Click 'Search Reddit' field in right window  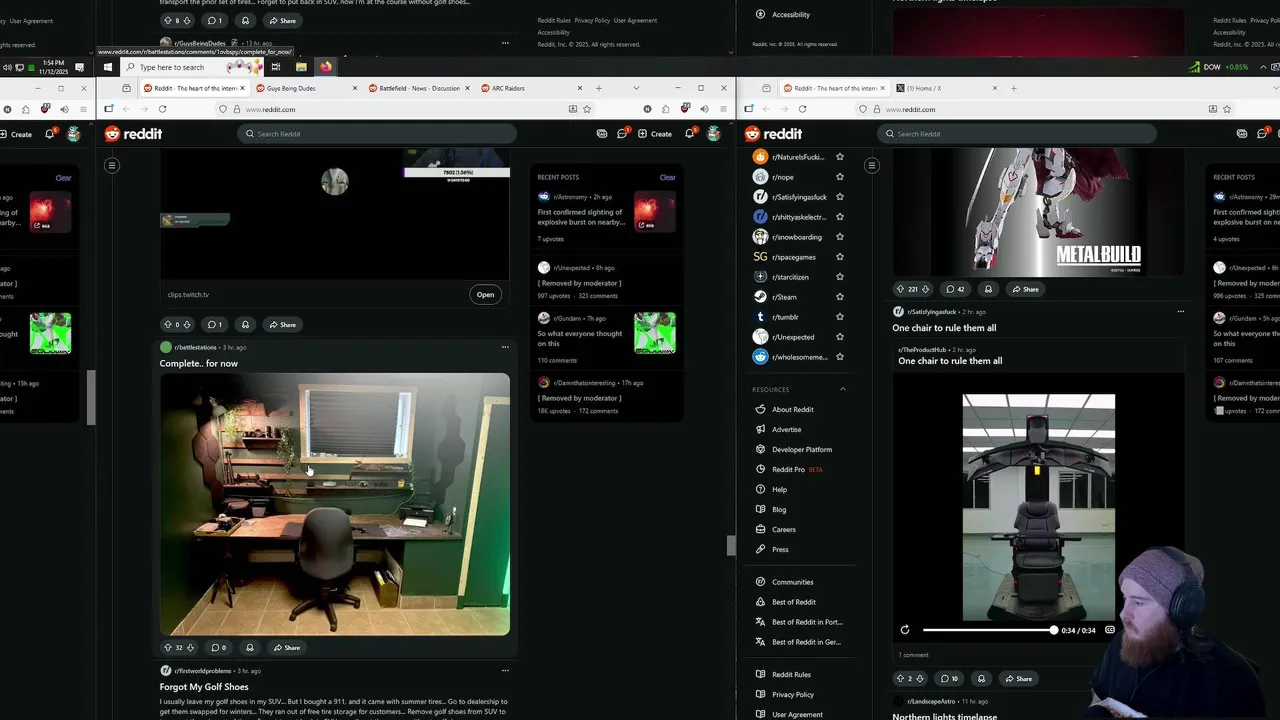(x=1017, y=134)
